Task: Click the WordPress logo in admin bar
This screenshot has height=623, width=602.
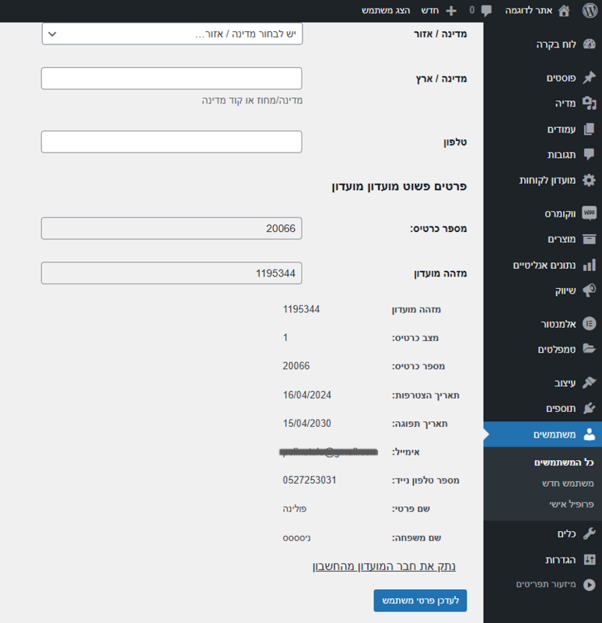Action: pyautogui.click(x=589, y=10)
